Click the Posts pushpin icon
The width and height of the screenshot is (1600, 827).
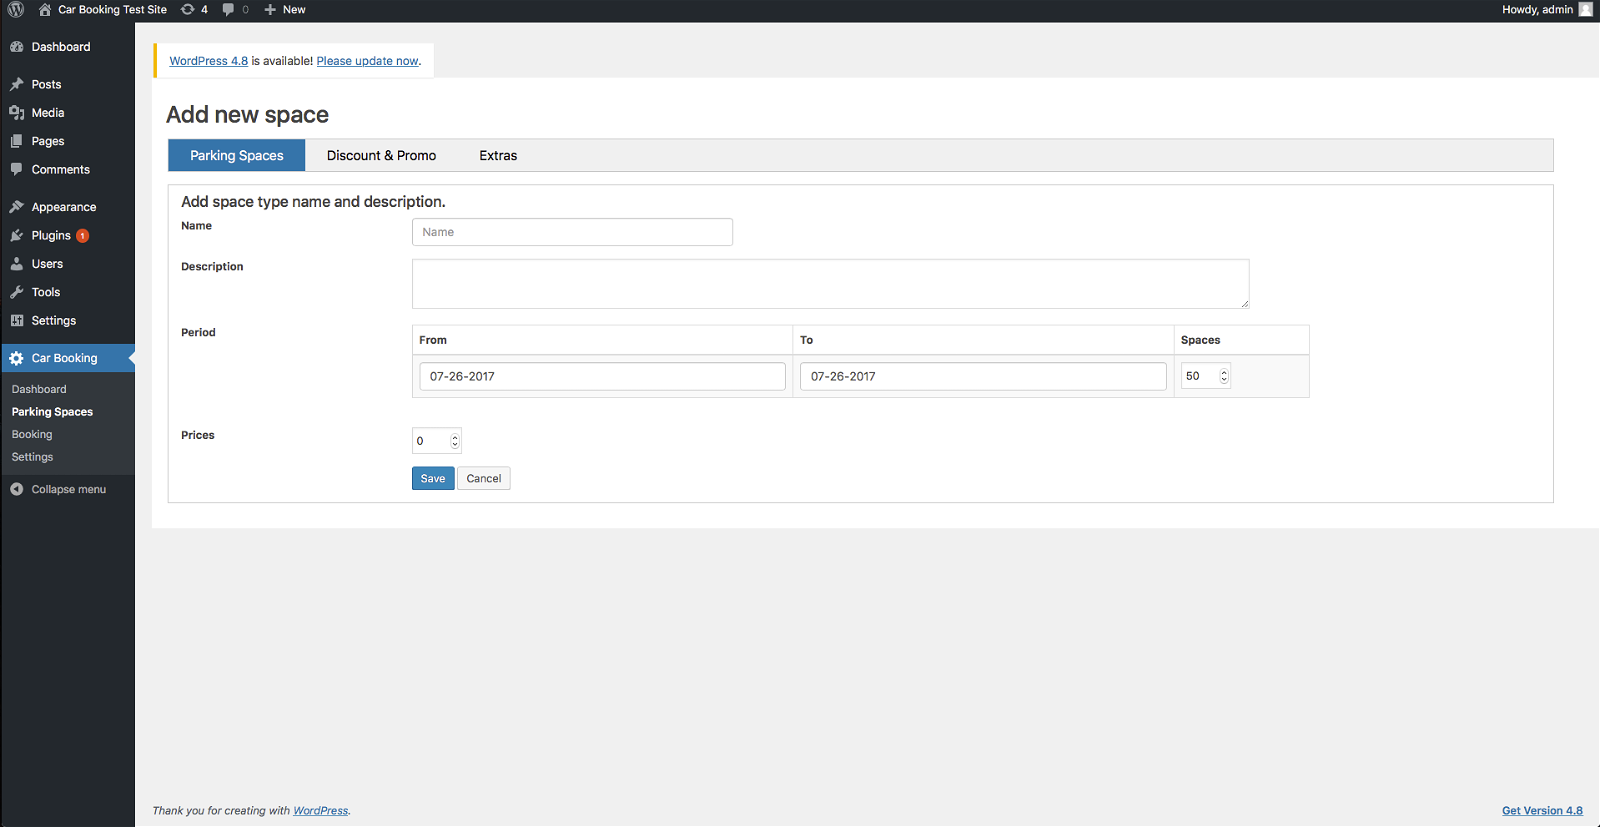pos(17,85)
